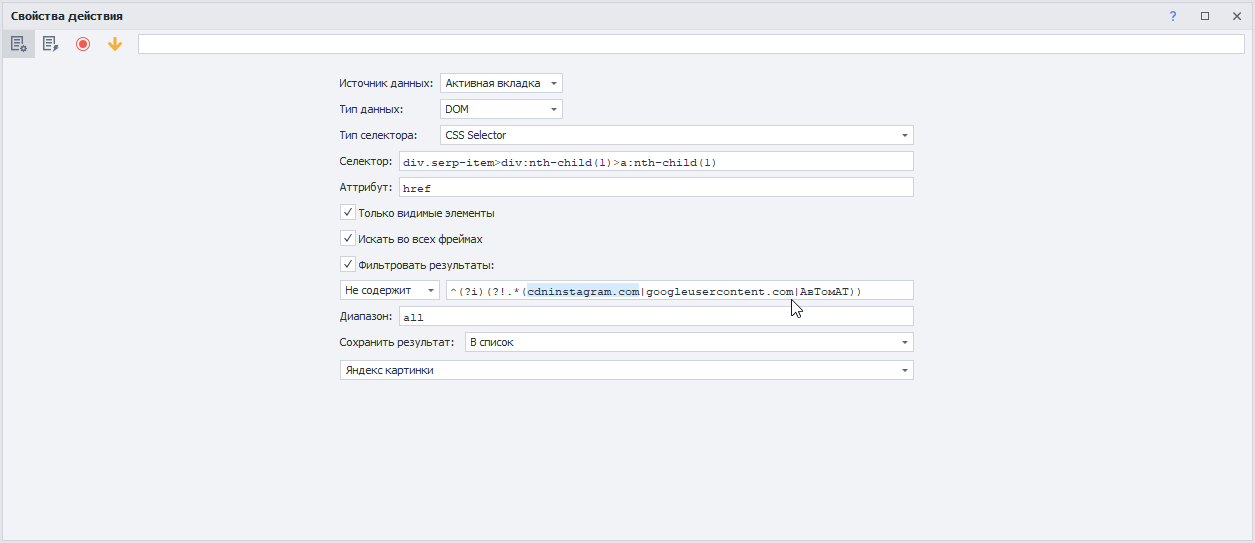Image resolution: width=1255 pixels, height=543 pixels.
Task: Click the red record icon
Action: (83, 44)
